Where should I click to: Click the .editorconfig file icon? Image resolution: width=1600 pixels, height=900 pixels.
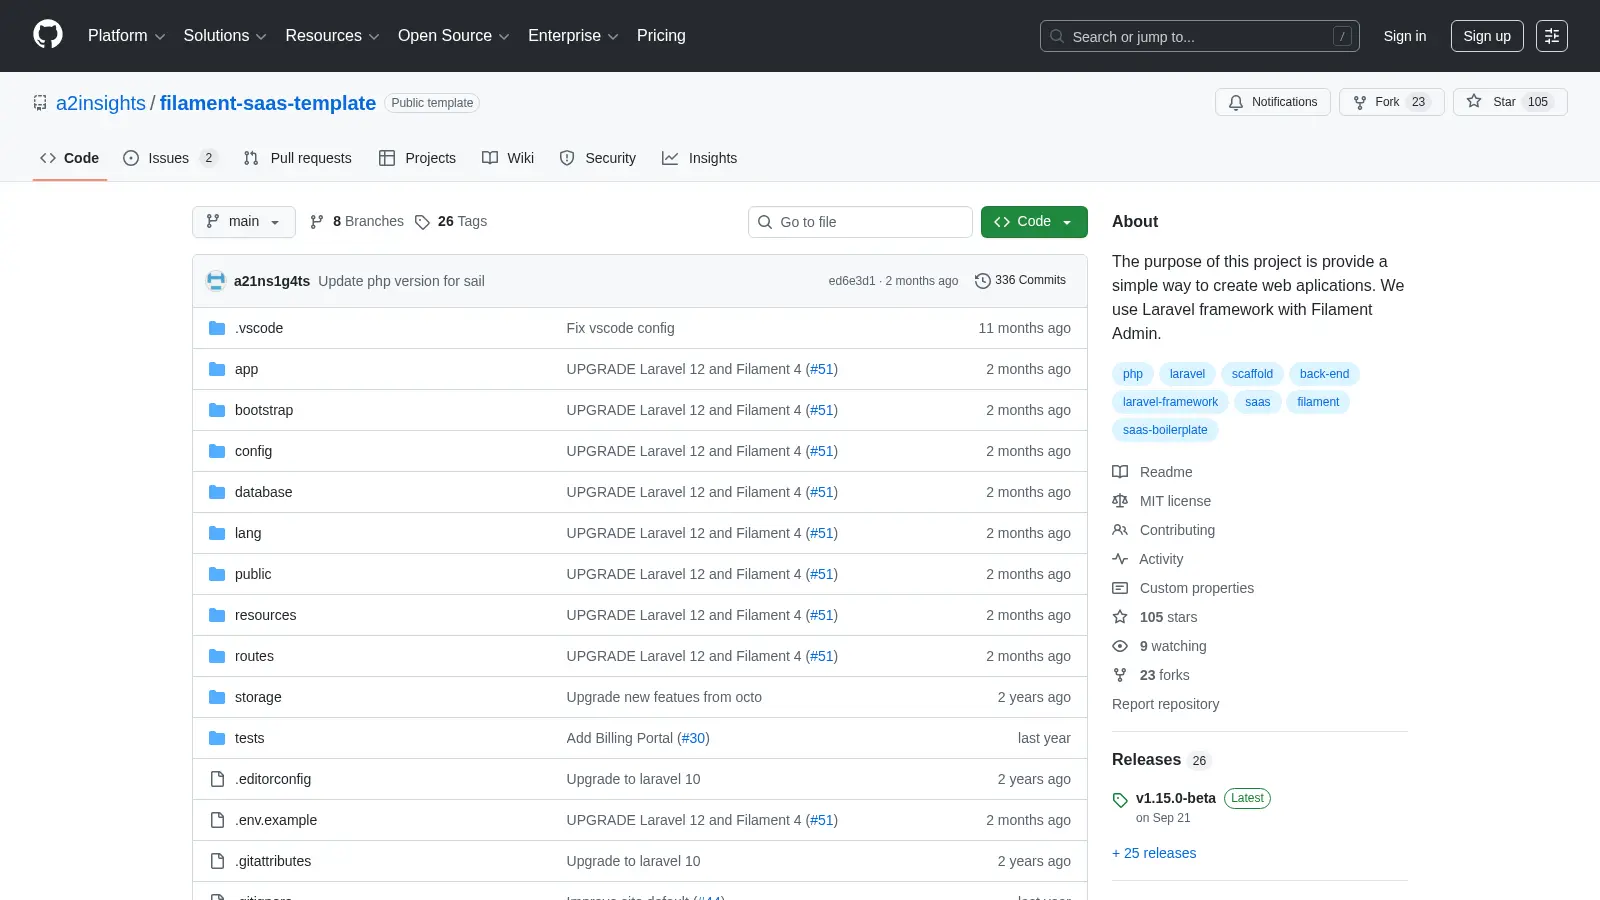coord(217,779)
